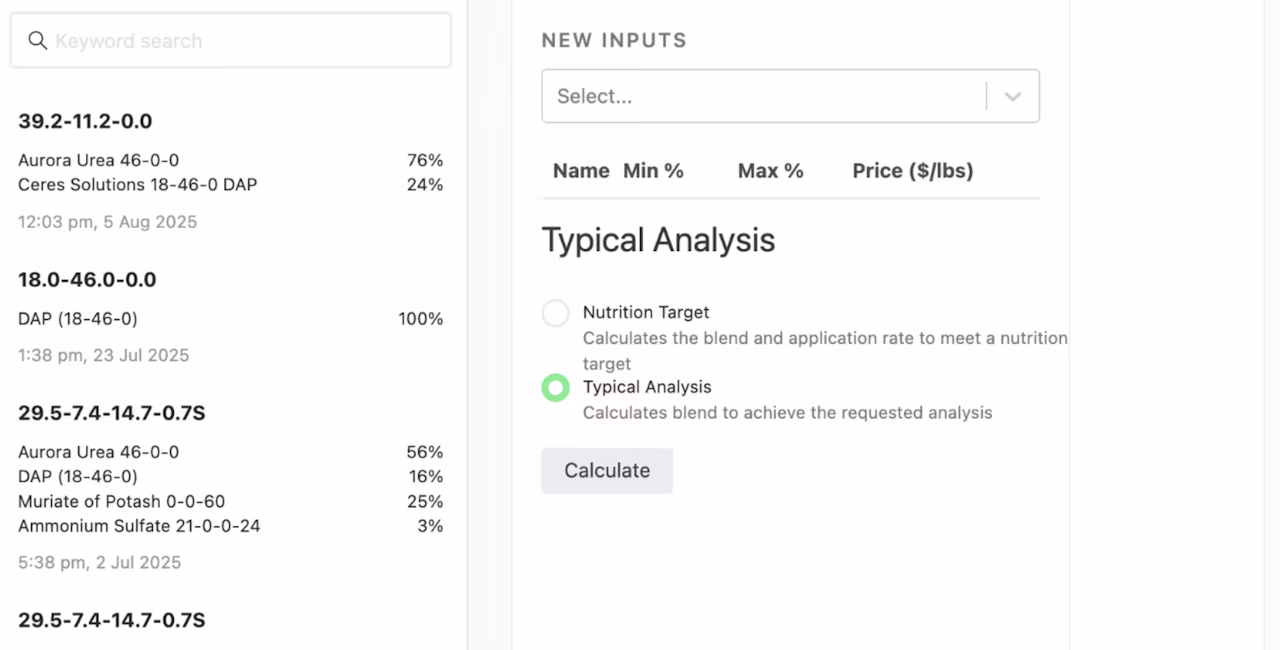Image resolution: width=1280 pixels, height=650 pixels.
Task: Click DAP (18-46-0) row showing 16%
Action: coord(230,477)
